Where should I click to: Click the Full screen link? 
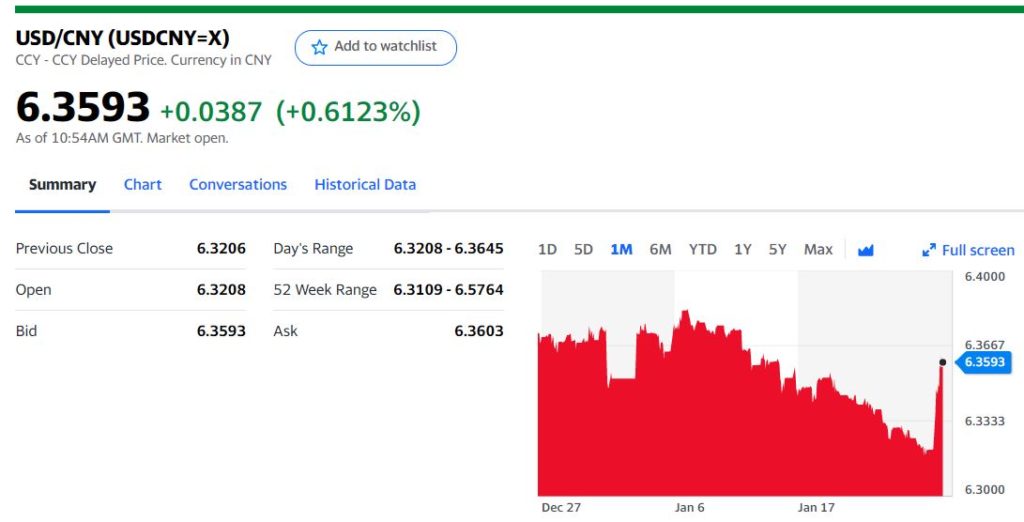(x=977, y=250)
